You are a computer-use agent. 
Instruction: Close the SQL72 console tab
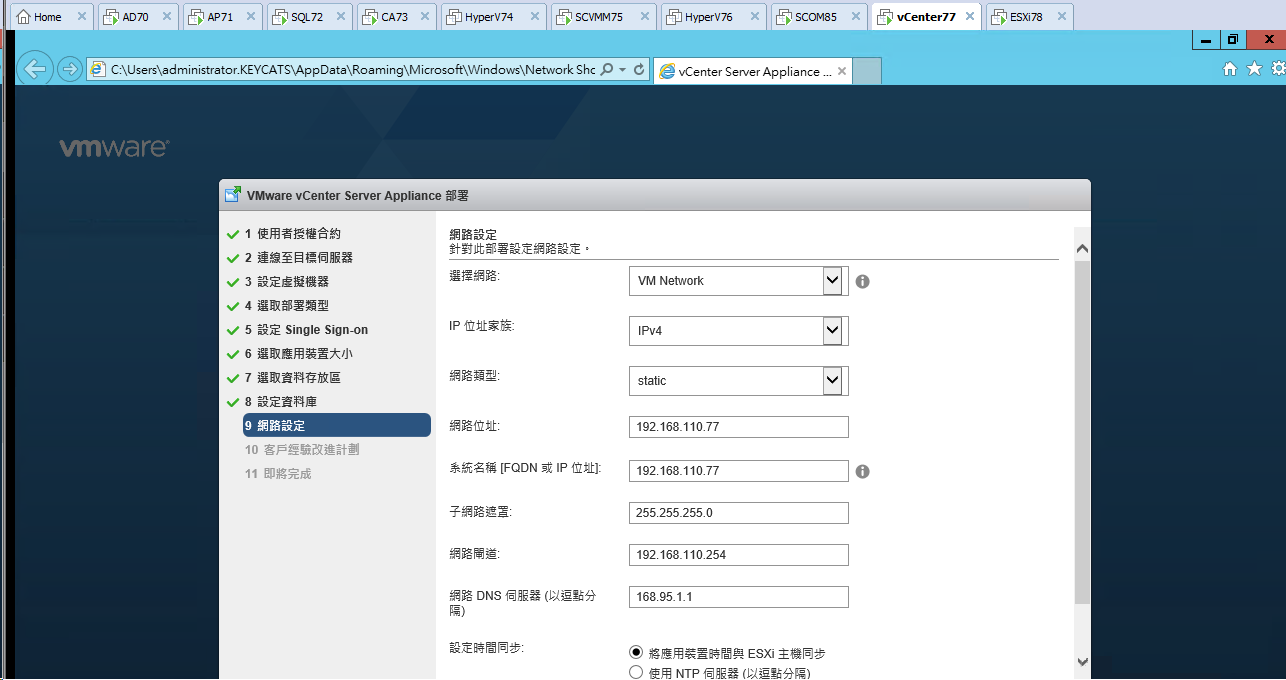tap(339, 17)
